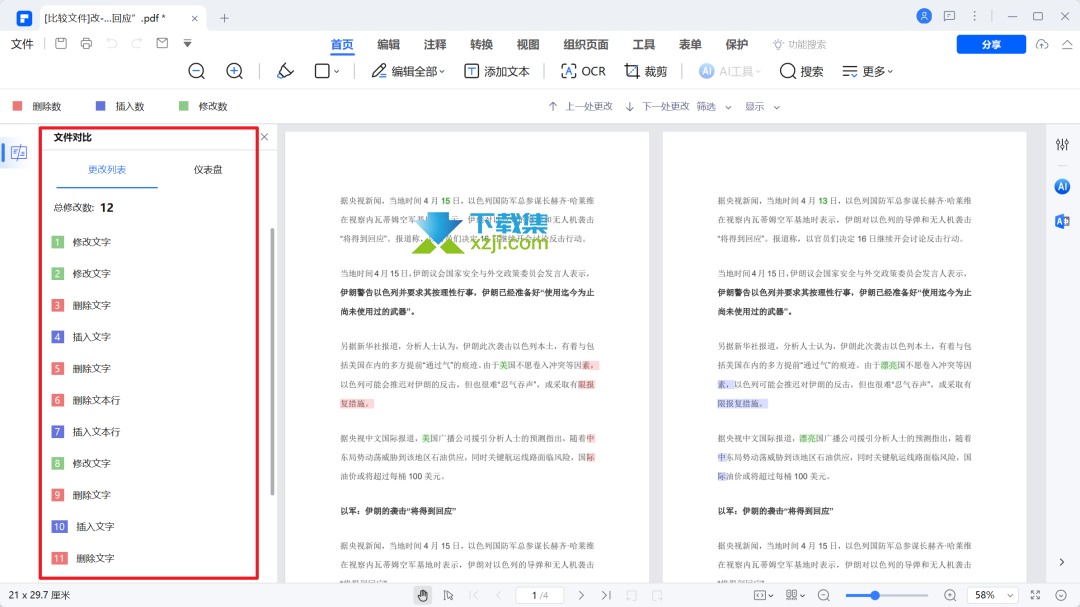Click the blue 分享 button
This screenshot has width=1080, height=607.
[x=991, y=44]
